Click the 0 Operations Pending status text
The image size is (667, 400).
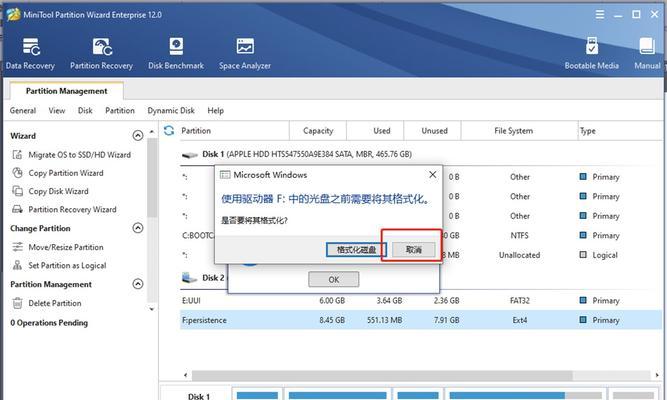(49, 323)
